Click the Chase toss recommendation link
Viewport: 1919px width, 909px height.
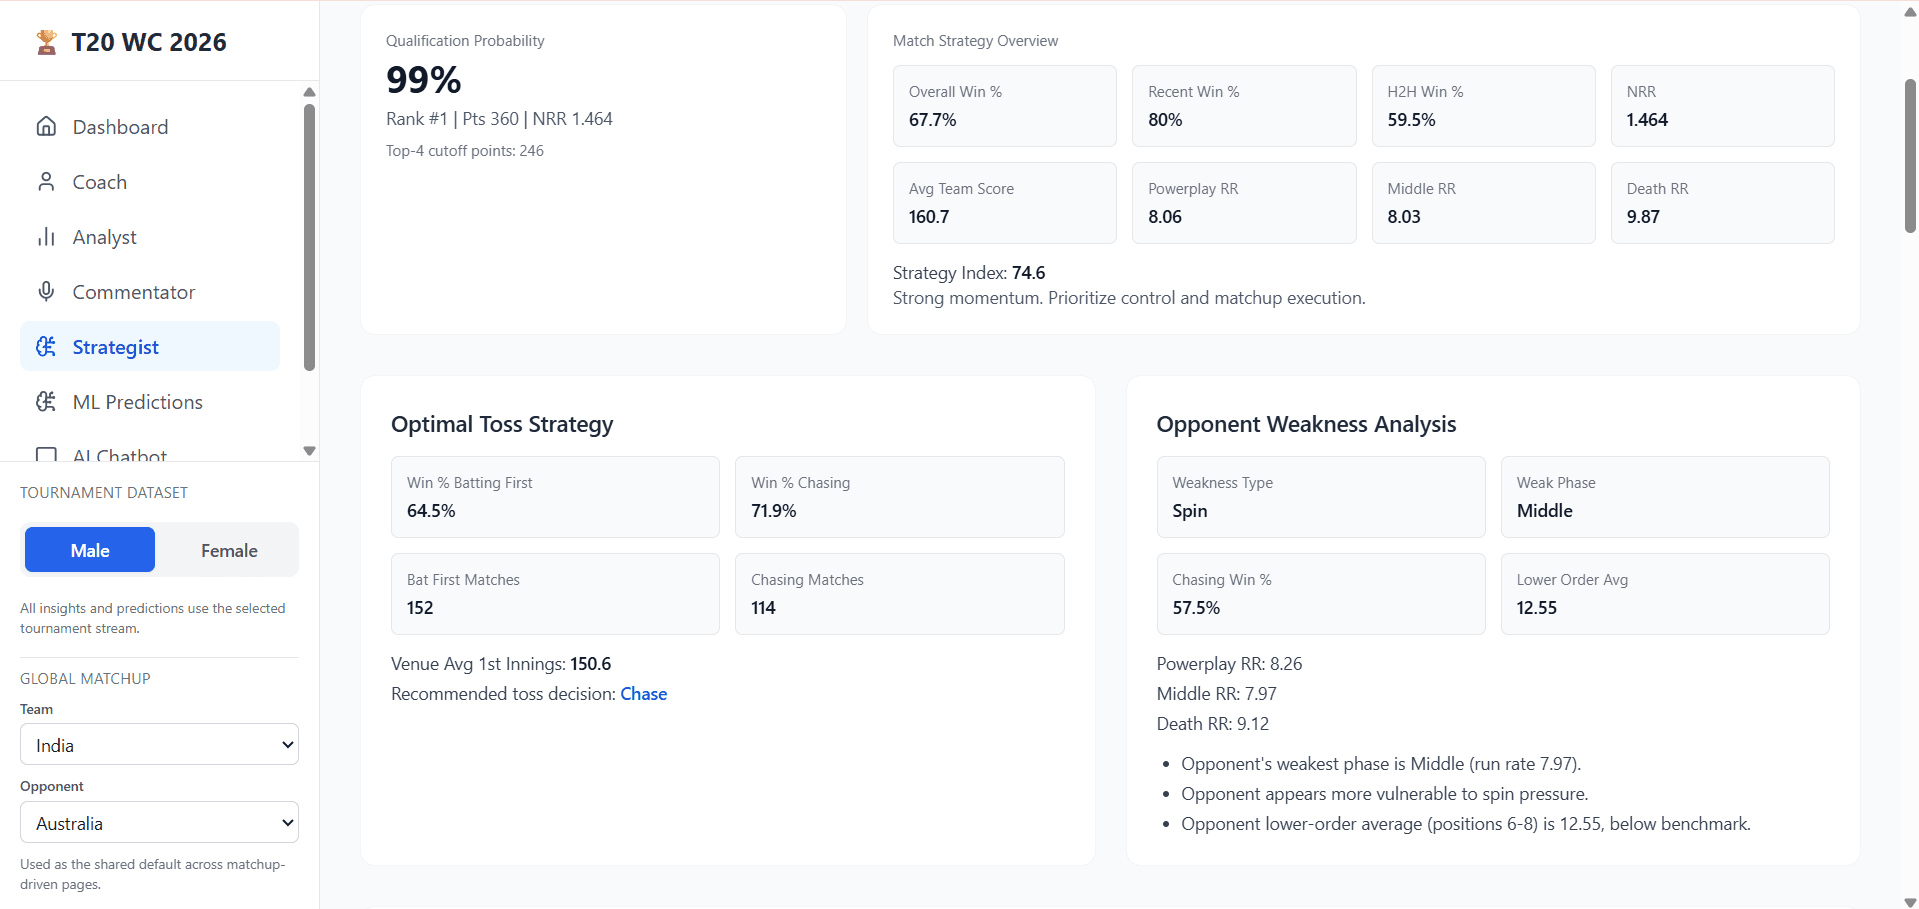(x=643, y=694)
